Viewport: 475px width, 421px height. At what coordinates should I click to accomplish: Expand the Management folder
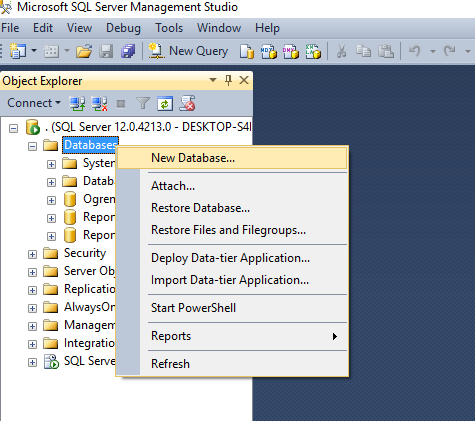click(x=32, y=326)
